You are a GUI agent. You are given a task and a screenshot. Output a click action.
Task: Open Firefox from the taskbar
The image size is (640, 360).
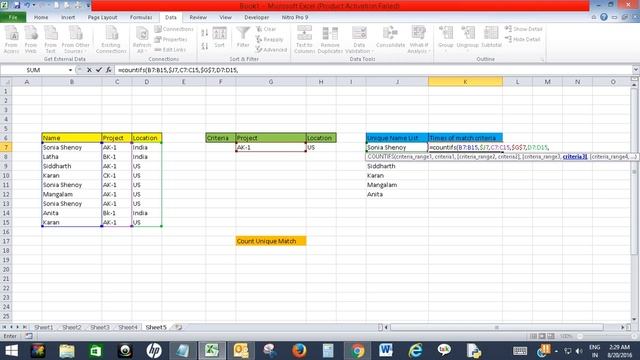(299, 351)
